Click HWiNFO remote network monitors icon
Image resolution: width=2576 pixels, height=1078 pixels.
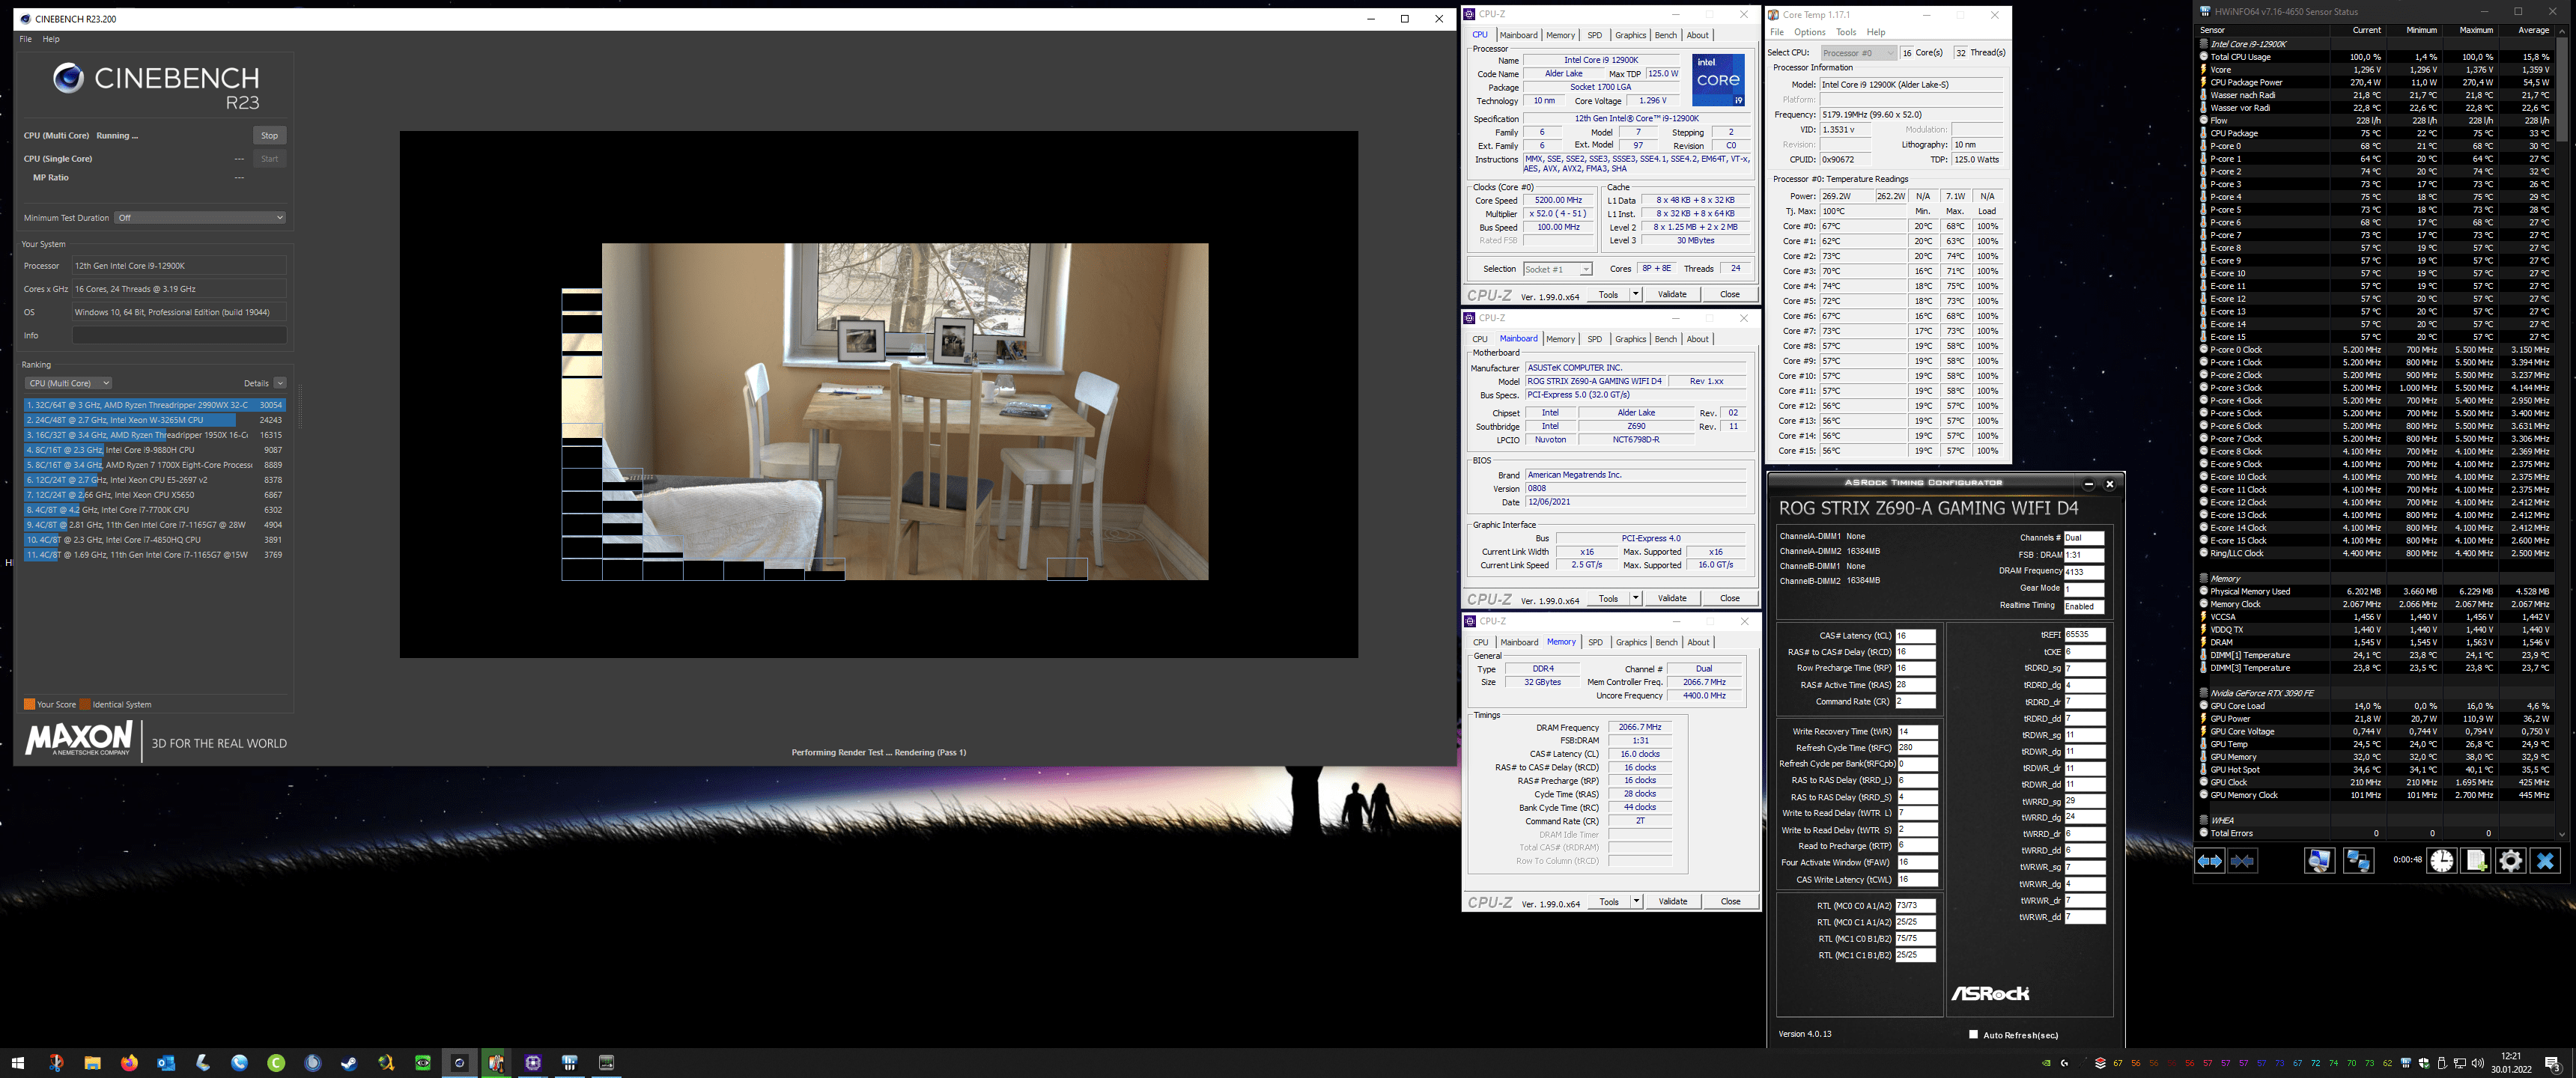click(2357, 860)
